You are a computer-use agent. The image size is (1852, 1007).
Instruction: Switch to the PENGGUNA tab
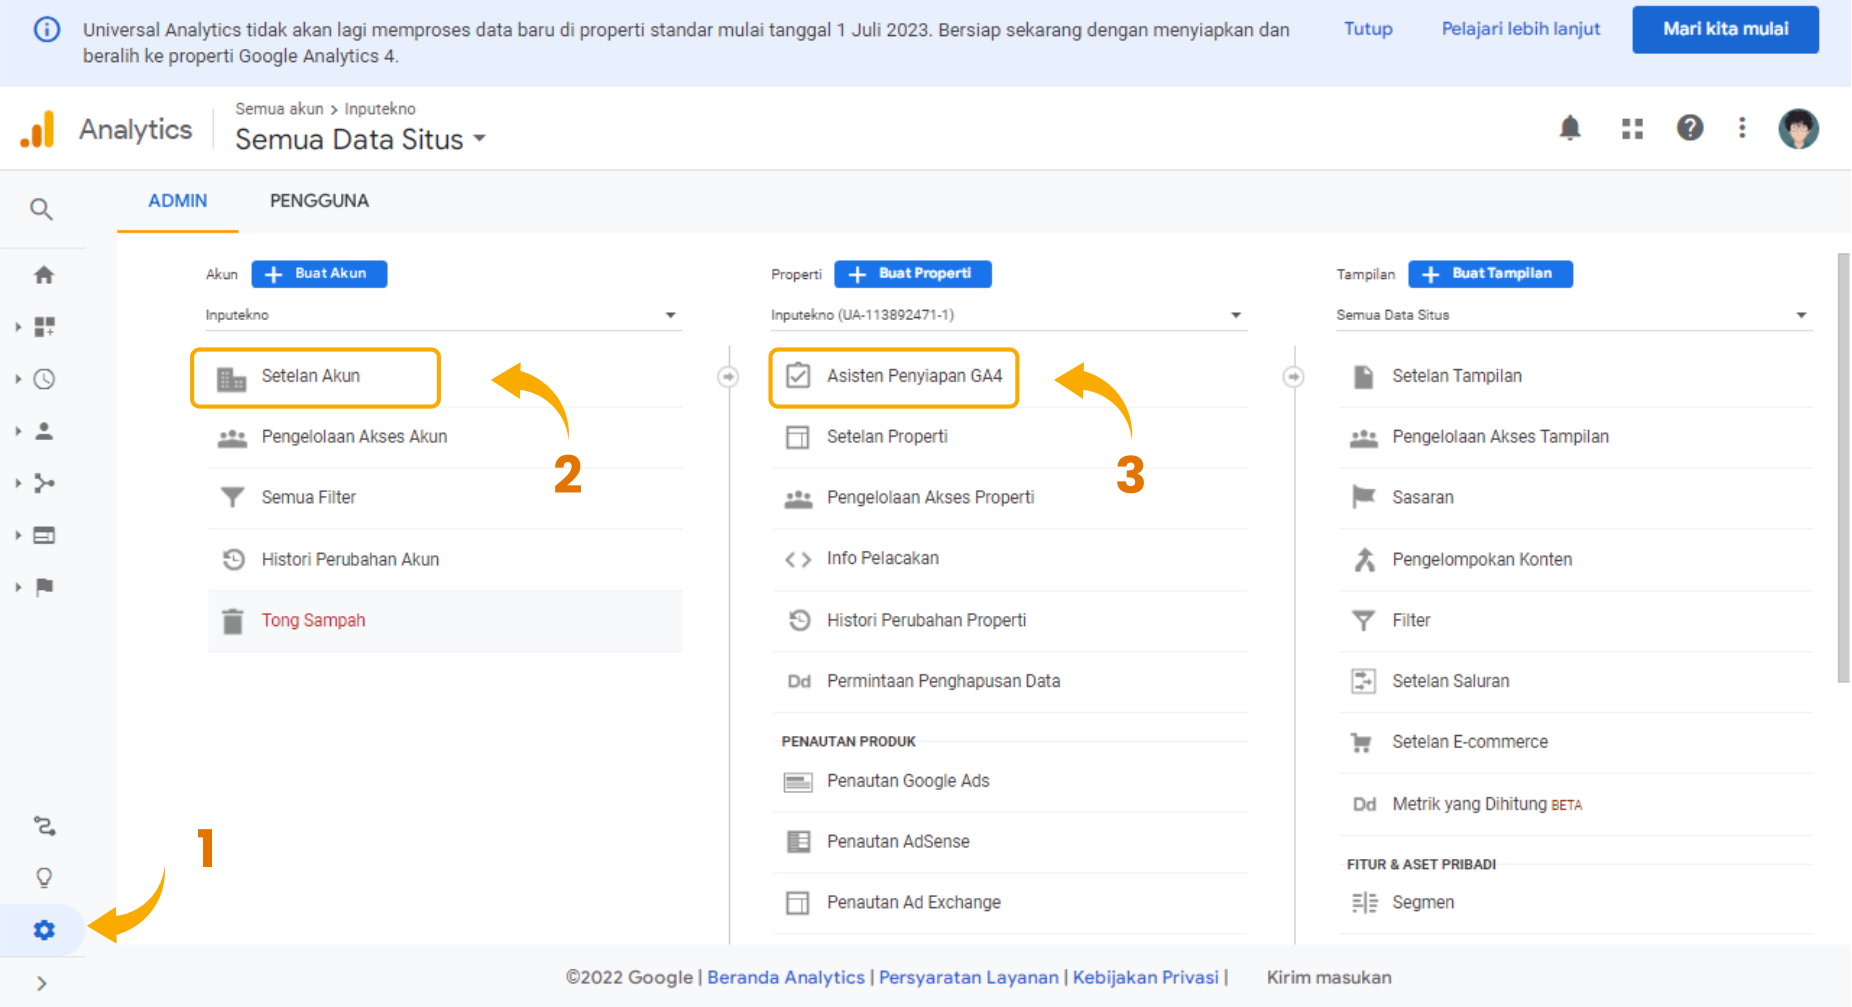tap(319, 201)
